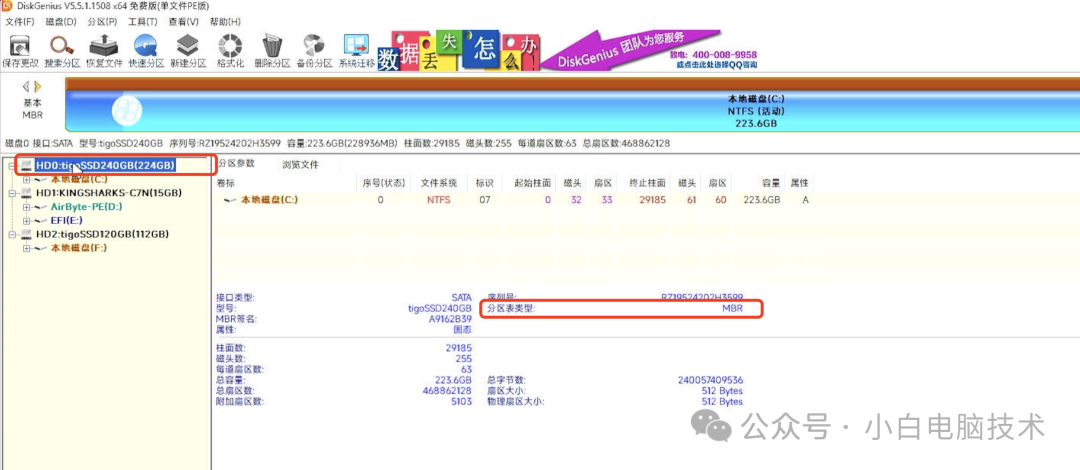Open the 查看(V) menu
This screenshot has width=1080, height=470.
pos(183,21)
